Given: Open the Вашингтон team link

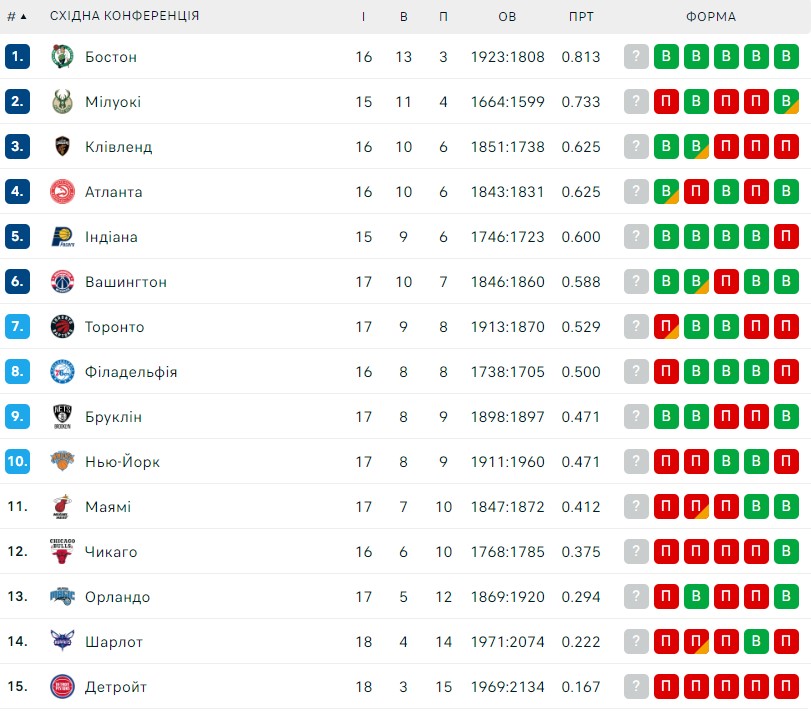Looking at the screenshot, I should [126, 282].
